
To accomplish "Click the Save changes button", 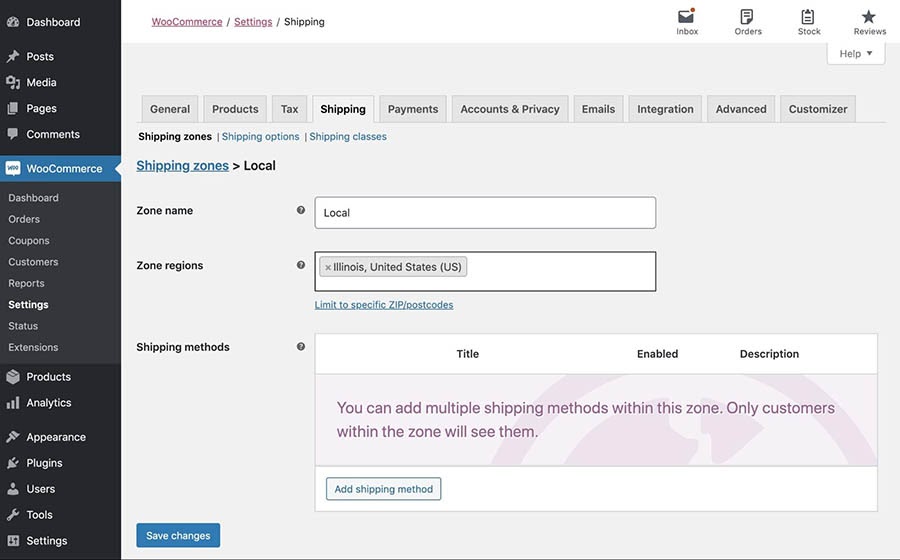I will coord(178,536).
